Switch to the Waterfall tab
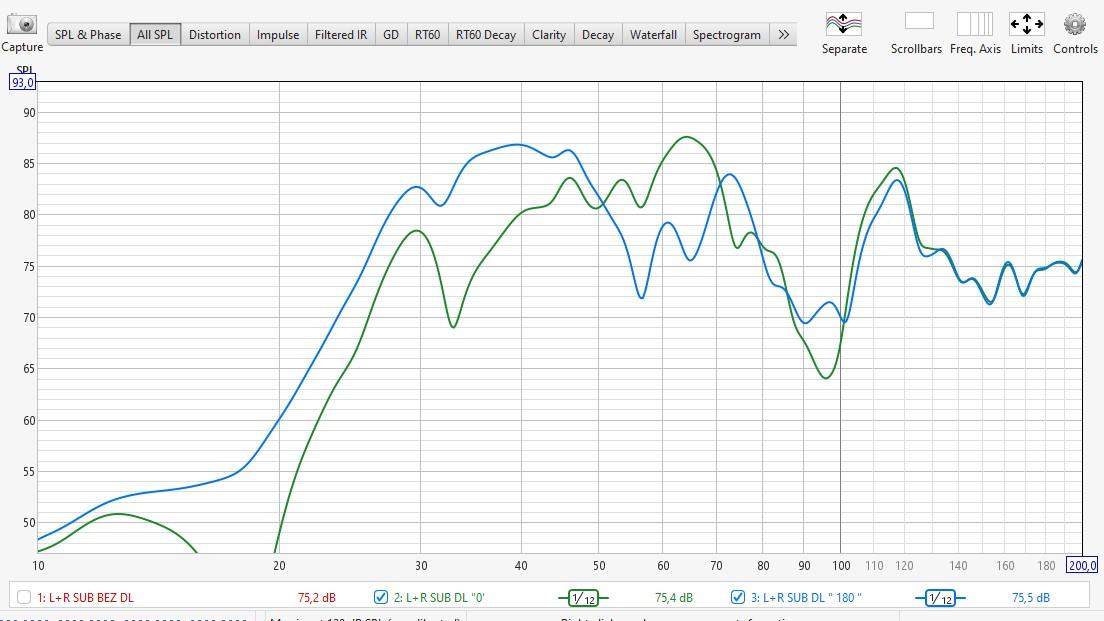Screen dimensions: 1104x621 [x=653, y=35]
